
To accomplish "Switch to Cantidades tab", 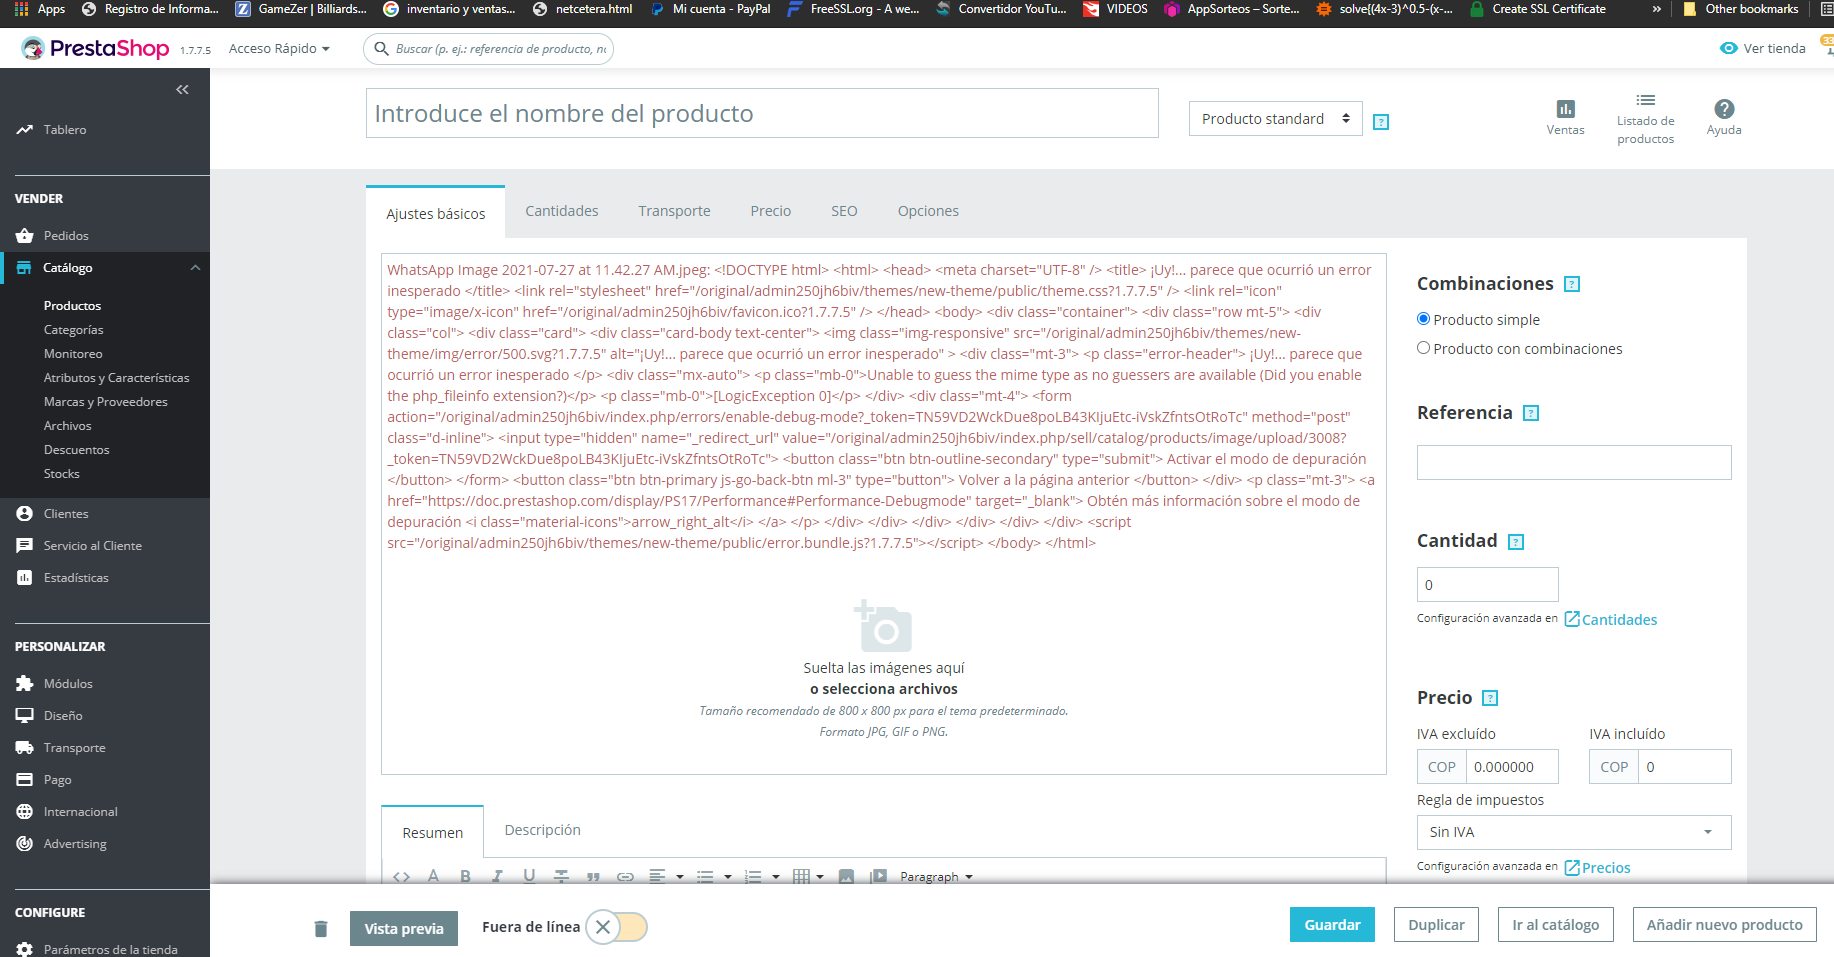I will [x=561, y=211].
